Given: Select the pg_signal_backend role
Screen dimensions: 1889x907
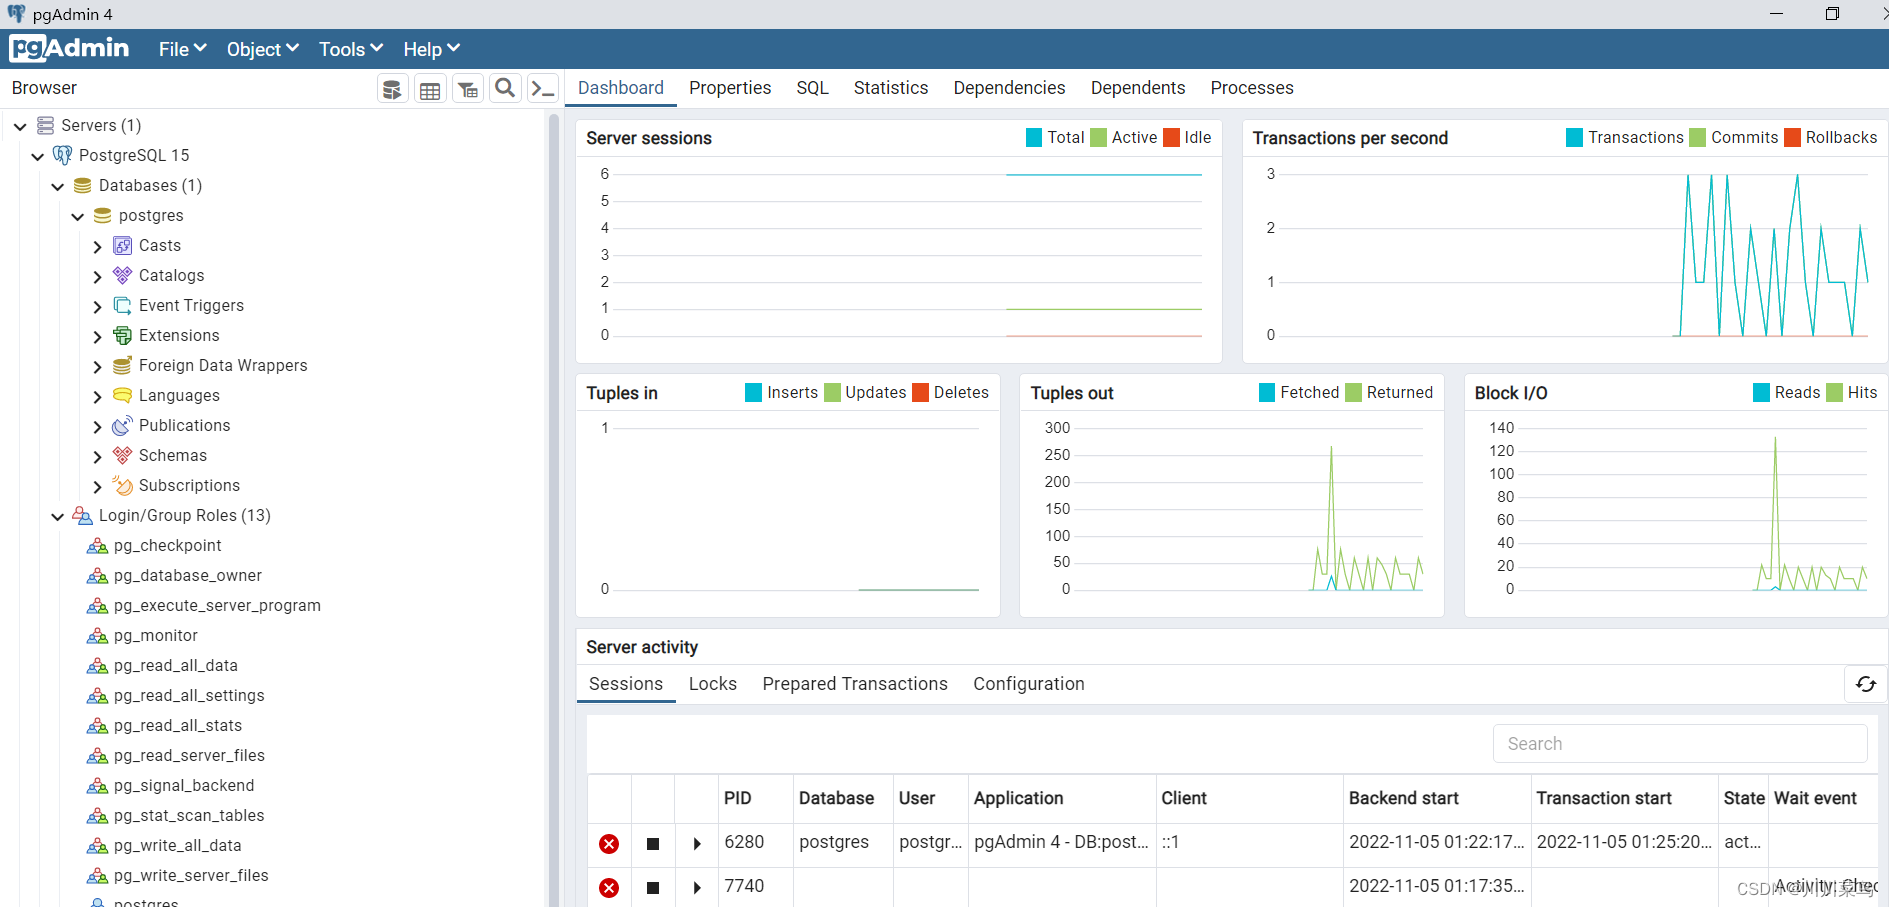Looking at the screenshot, I should [x=184, y=786].
